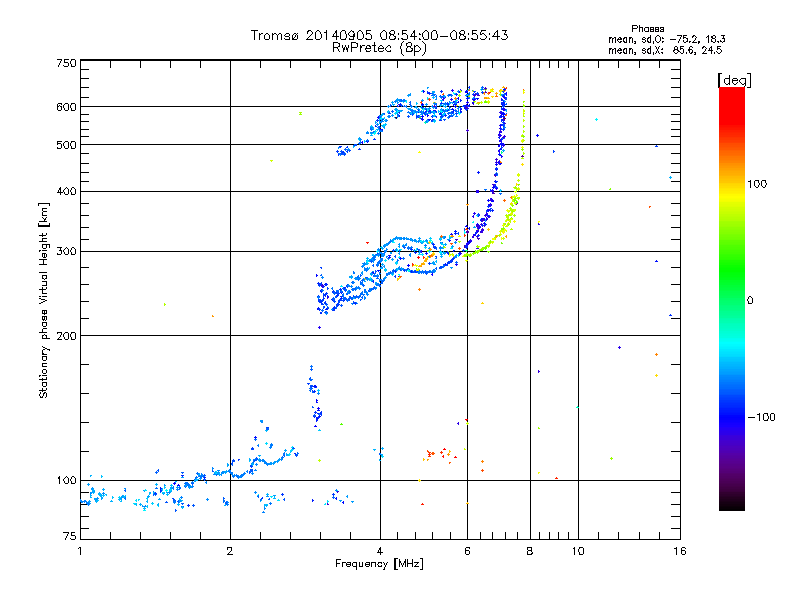Click the y-axis tick label '100'
Screen dimensions: 800x600
(66, 480)
